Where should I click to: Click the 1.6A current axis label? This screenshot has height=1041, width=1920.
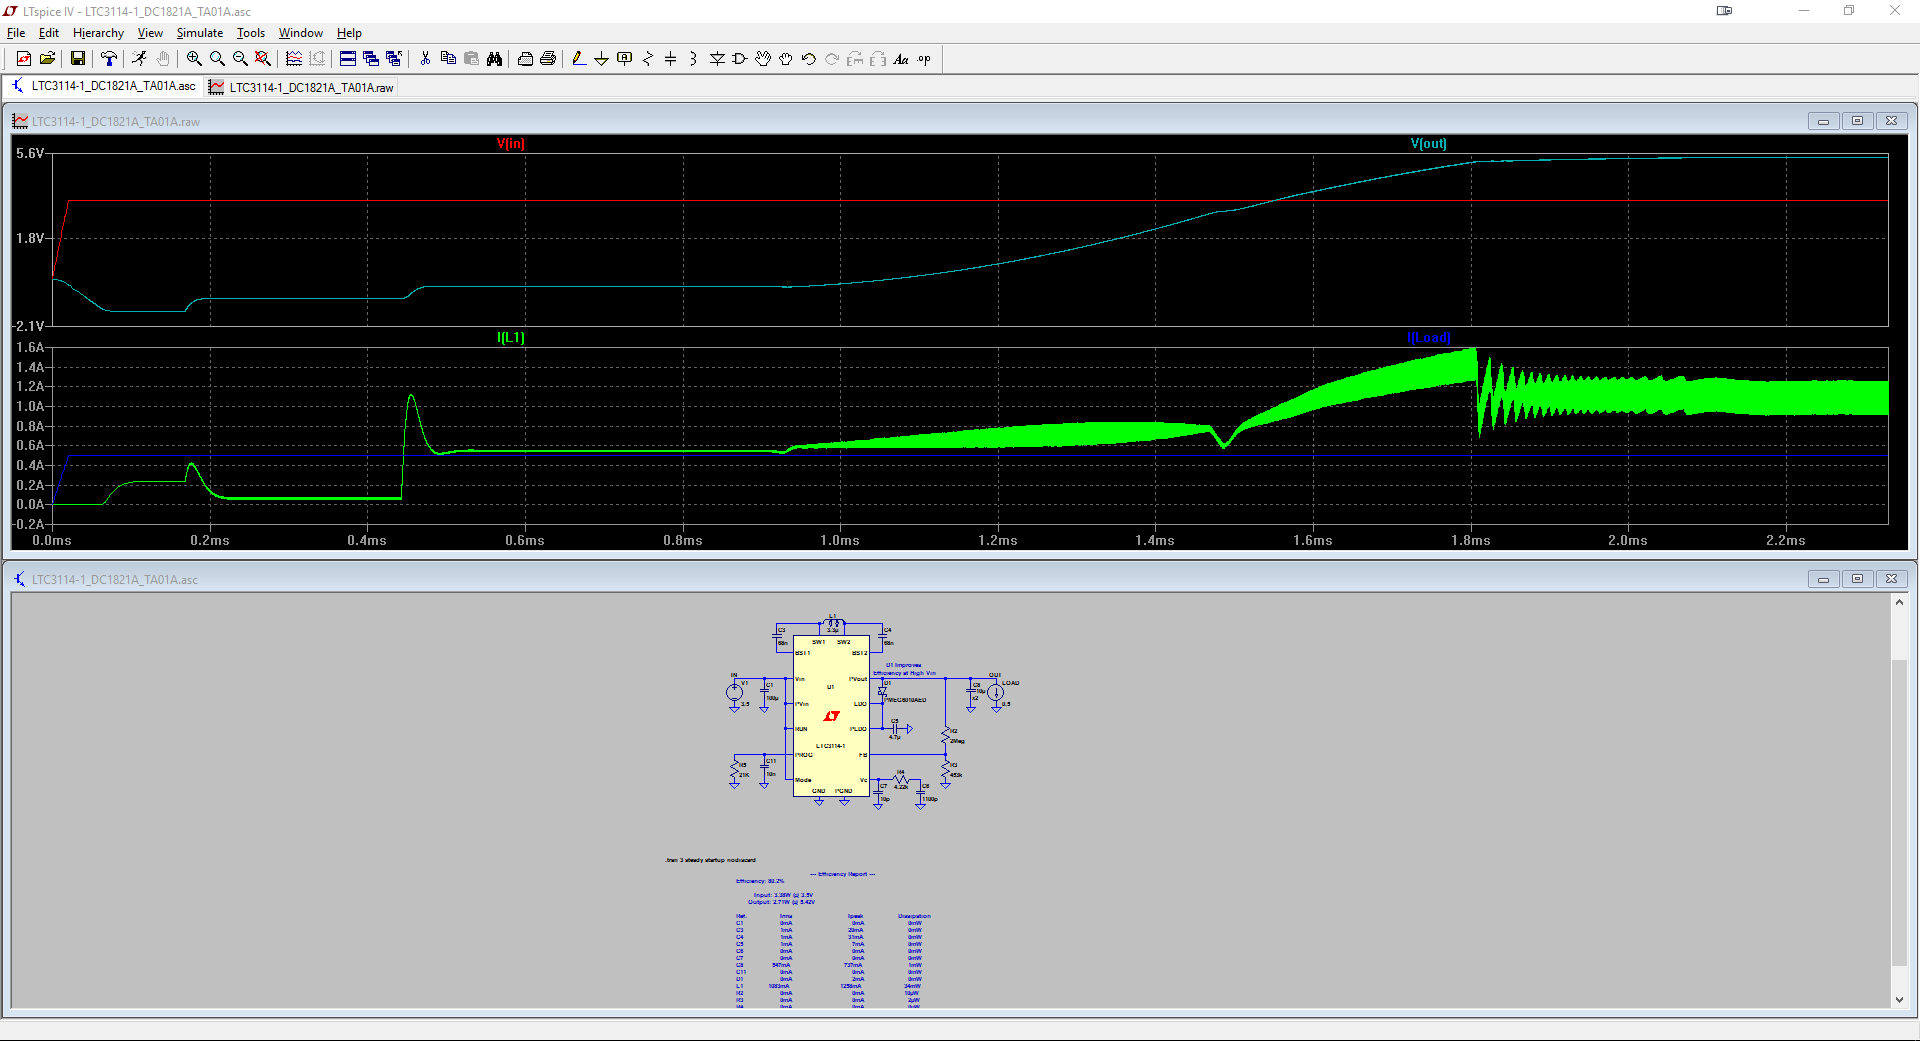30,348
